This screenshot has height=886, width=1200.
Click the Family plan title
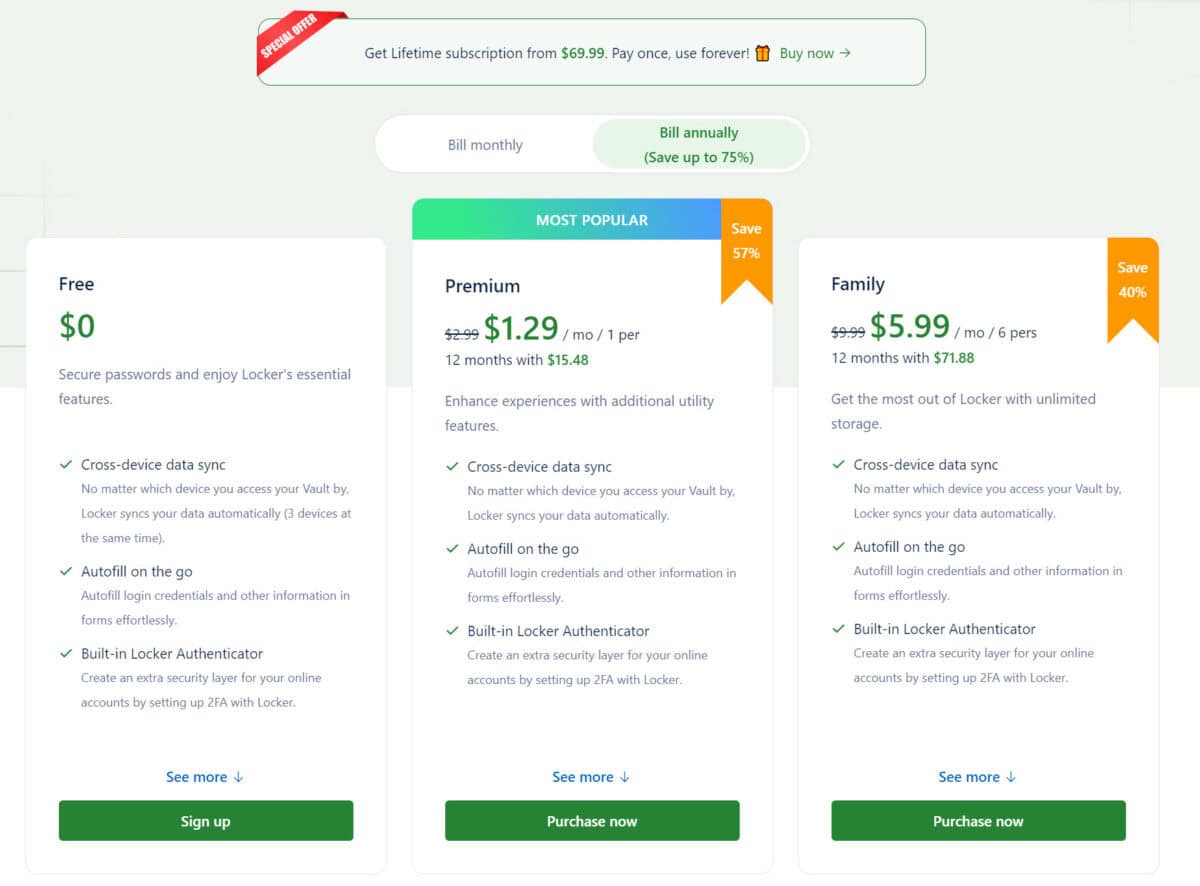[x=858, y=284]
